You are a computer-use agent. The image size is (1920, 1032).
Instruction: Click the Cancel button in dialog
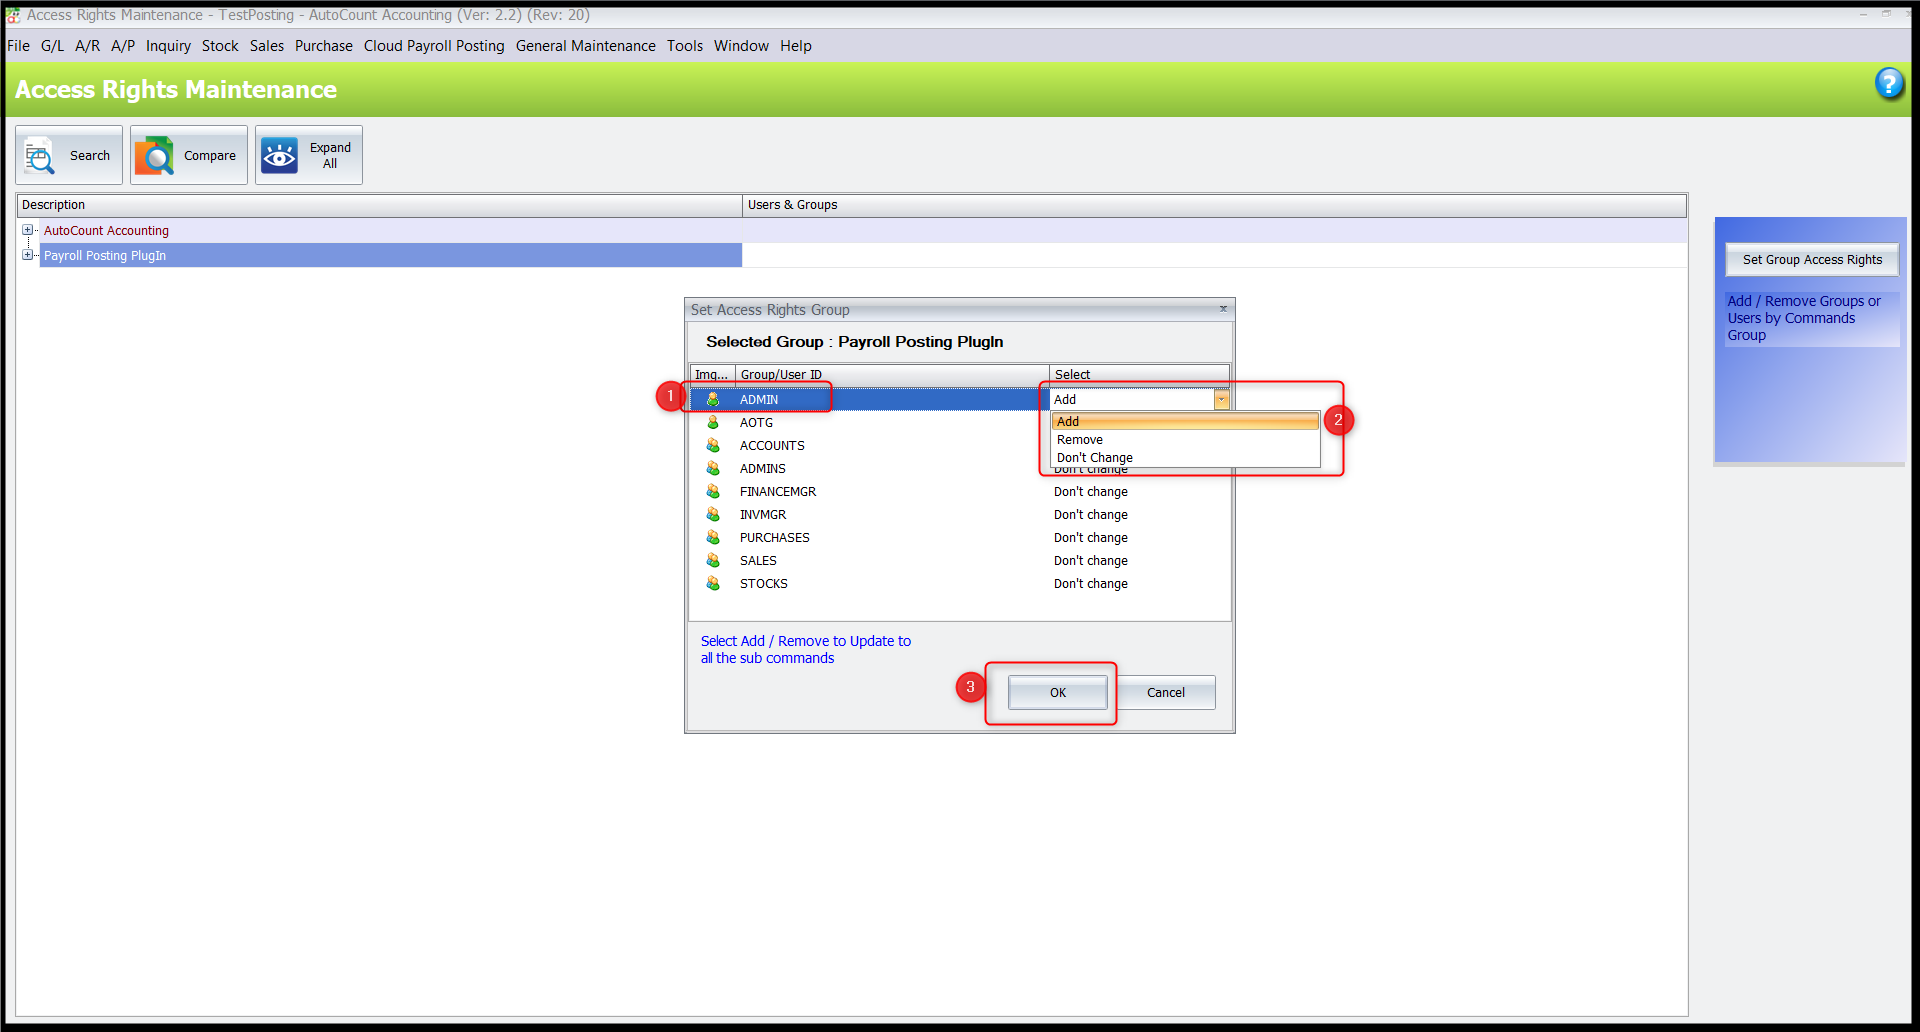[1166, 693]
